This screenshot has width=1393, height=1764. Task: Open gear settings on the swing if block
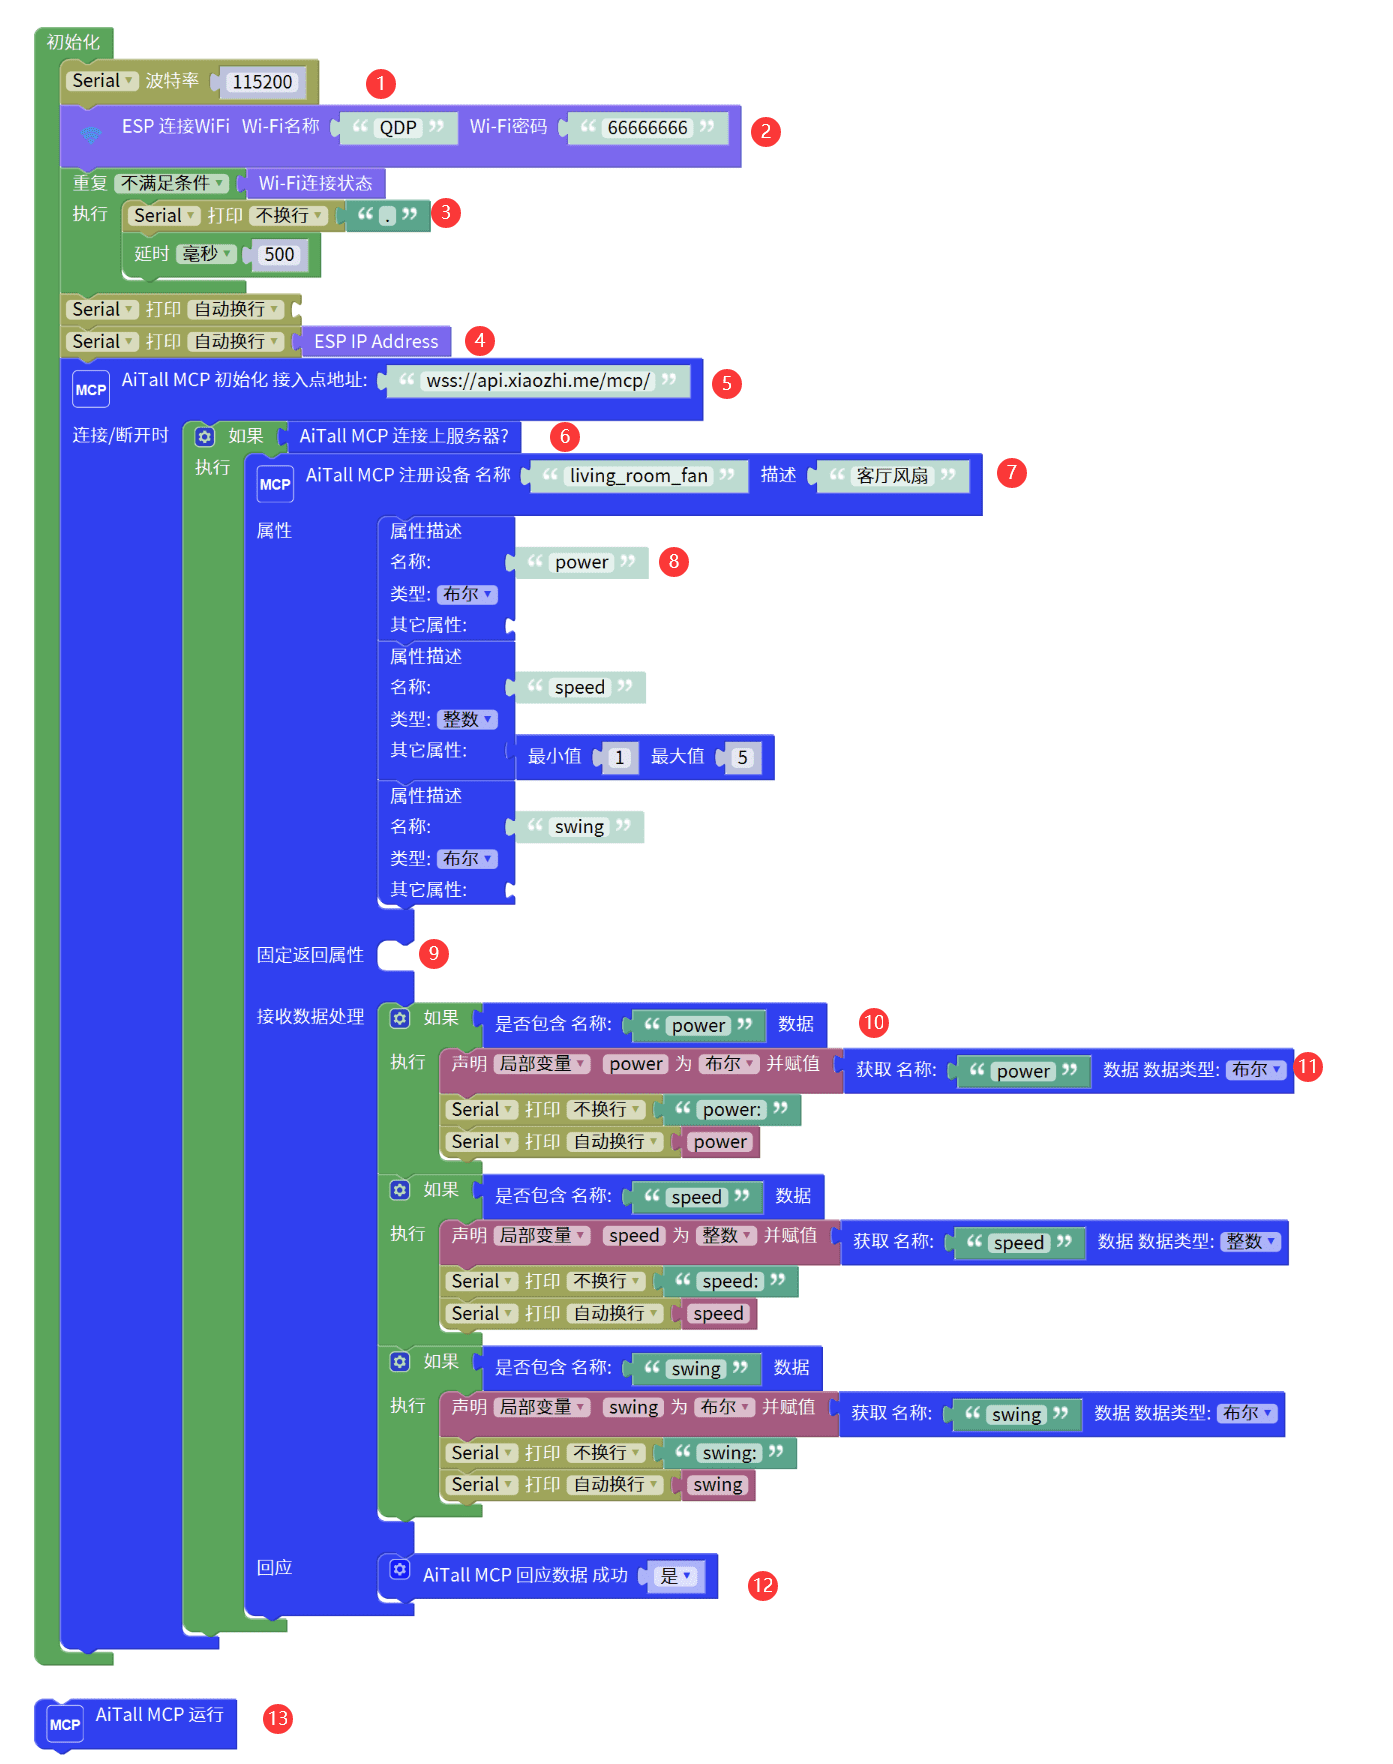400,1362
